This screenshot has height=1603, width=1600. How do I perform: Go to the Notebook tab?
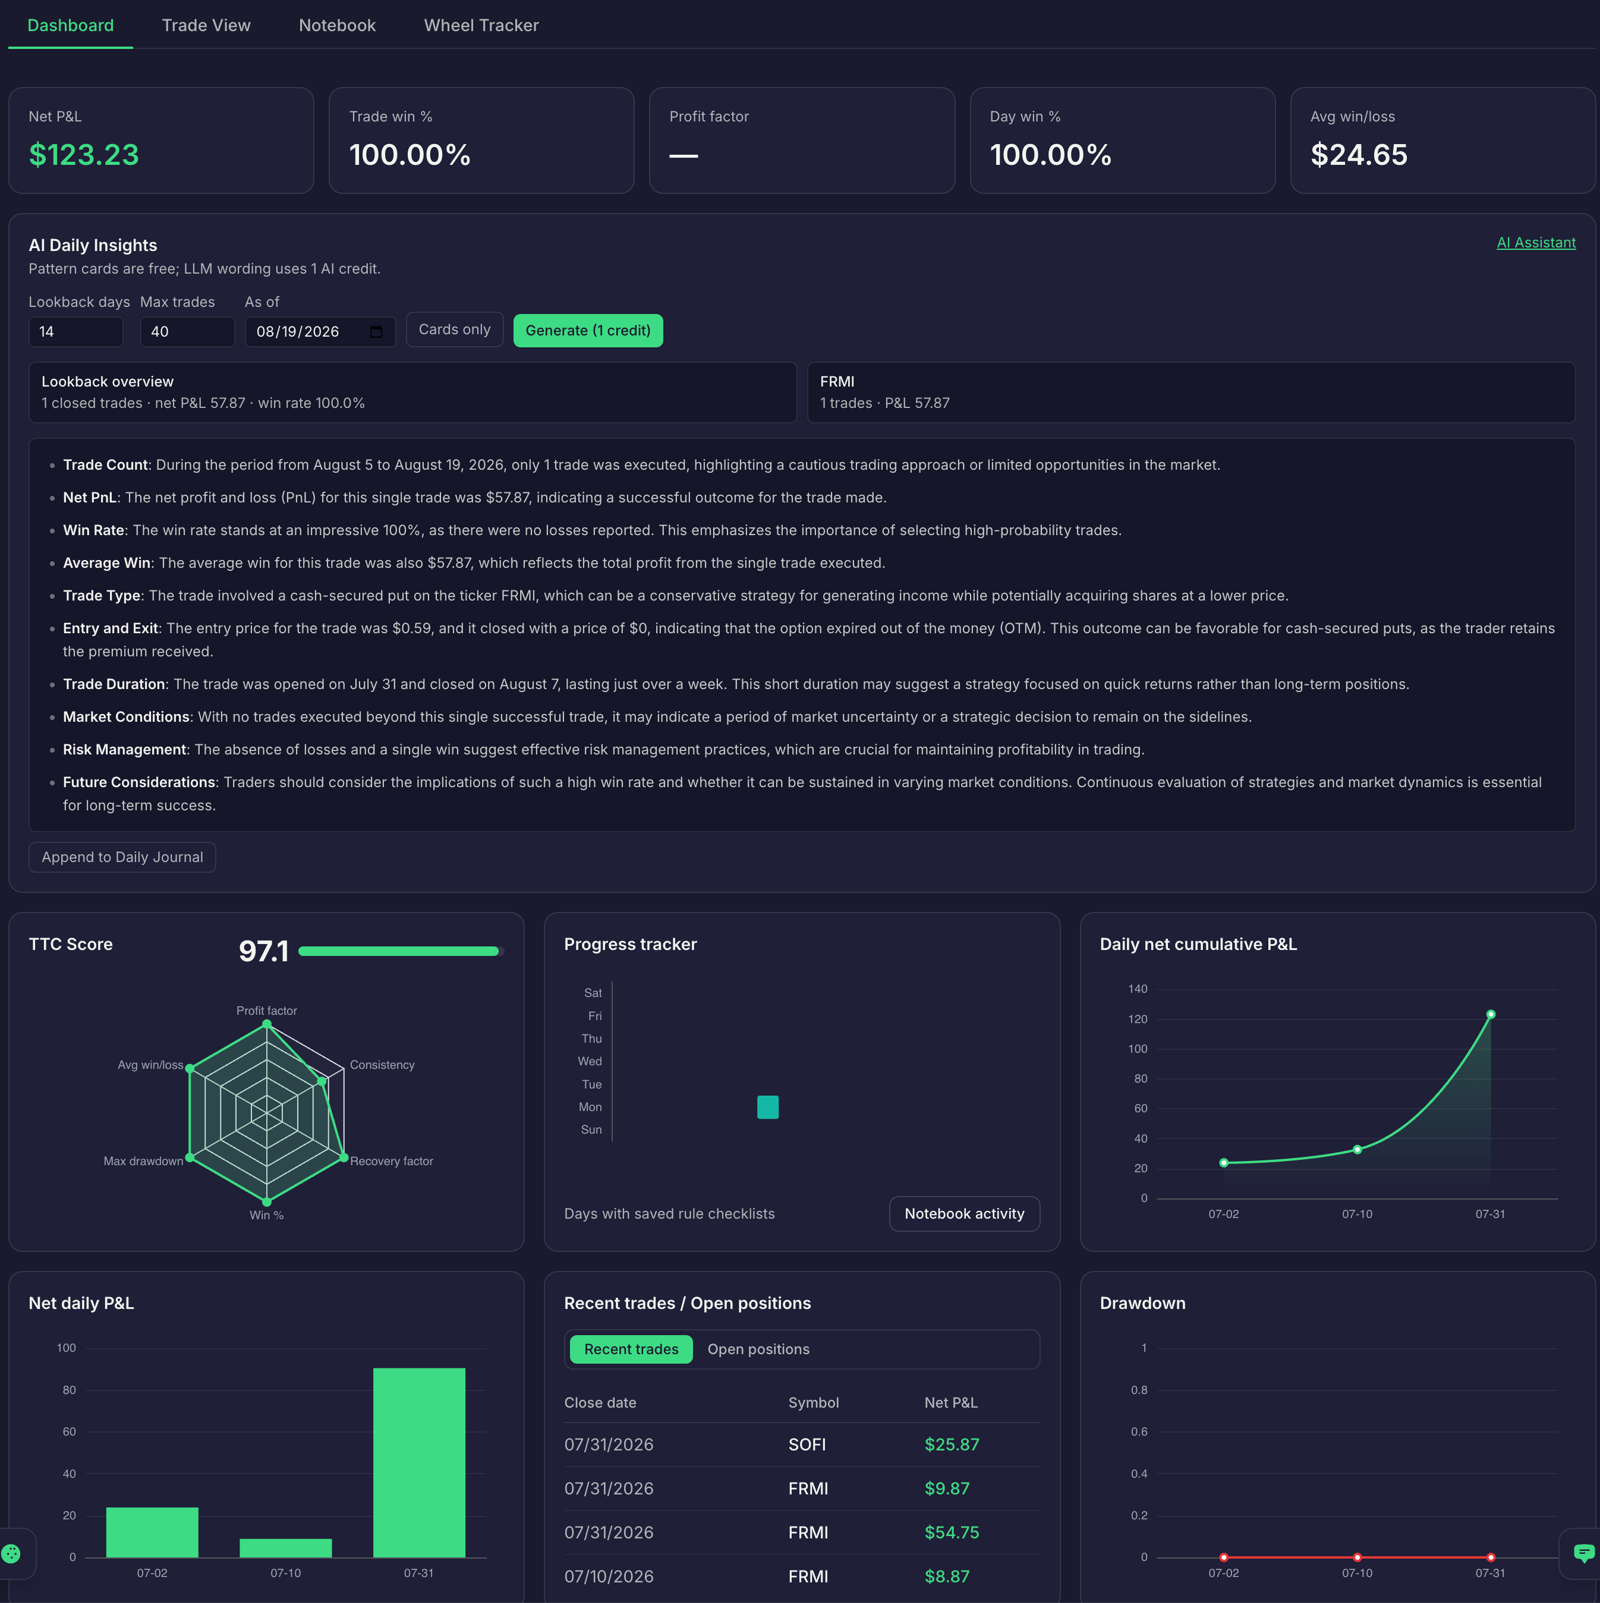337,25
